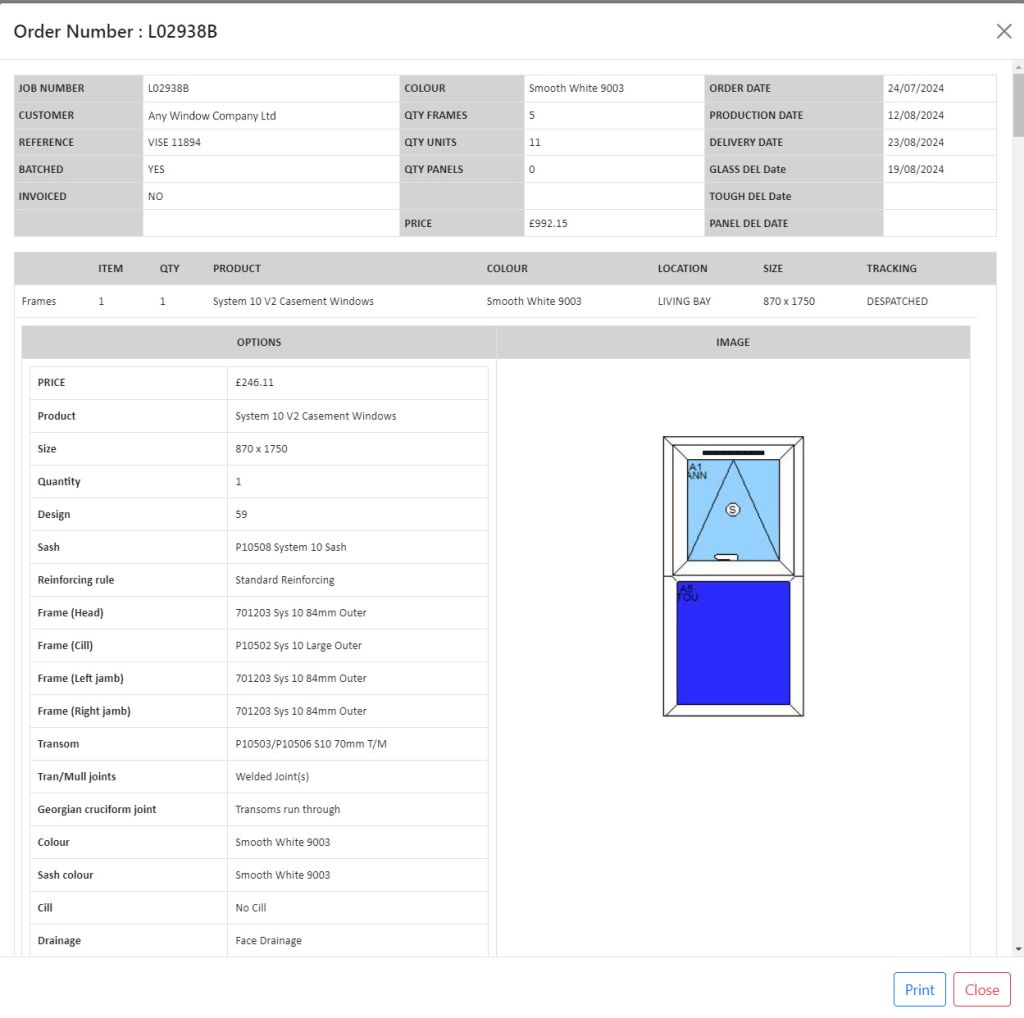Click the red Close button
Viewport: 1024px width, 1018px height.
click(981, 989)
